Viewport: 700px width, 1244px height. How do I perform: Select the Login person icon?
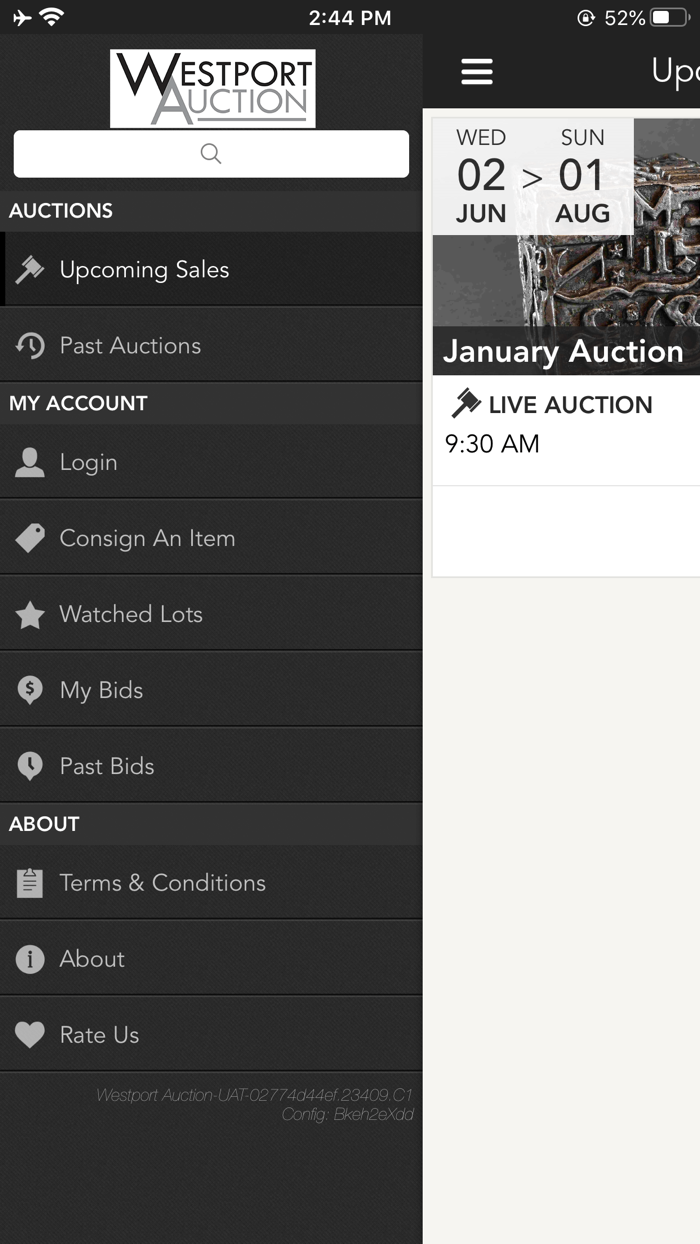[30, 462]
